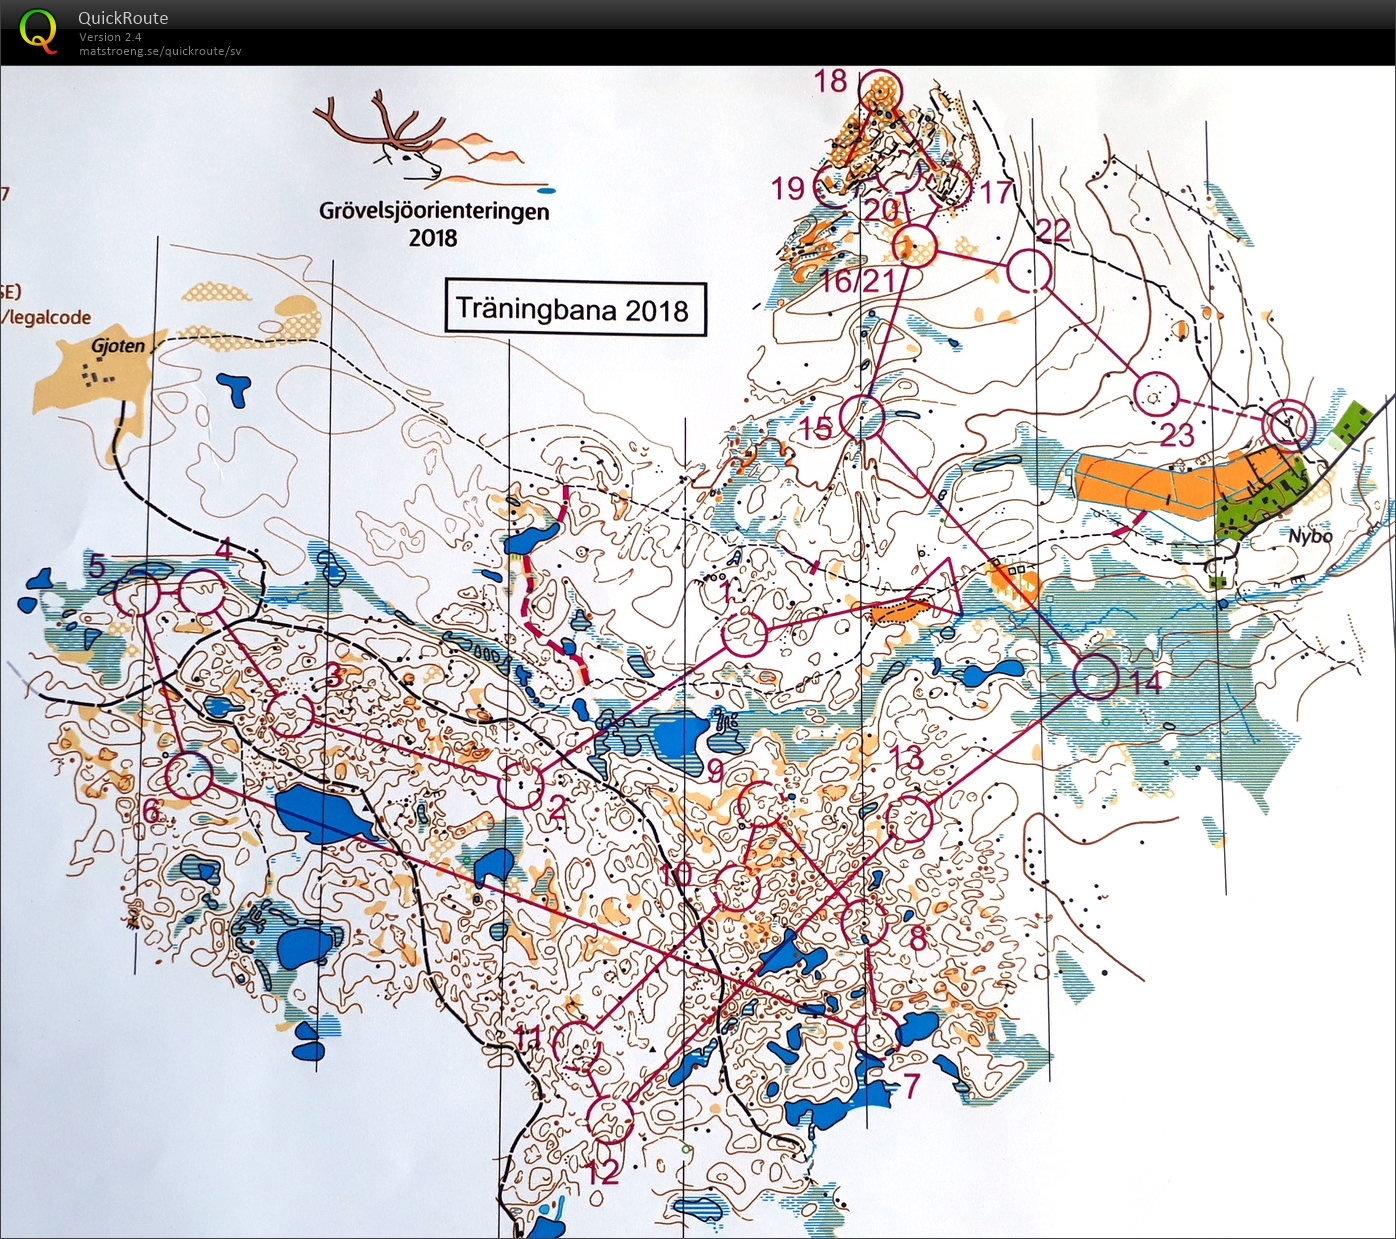Click the Nybo place label

[1310, 536]
